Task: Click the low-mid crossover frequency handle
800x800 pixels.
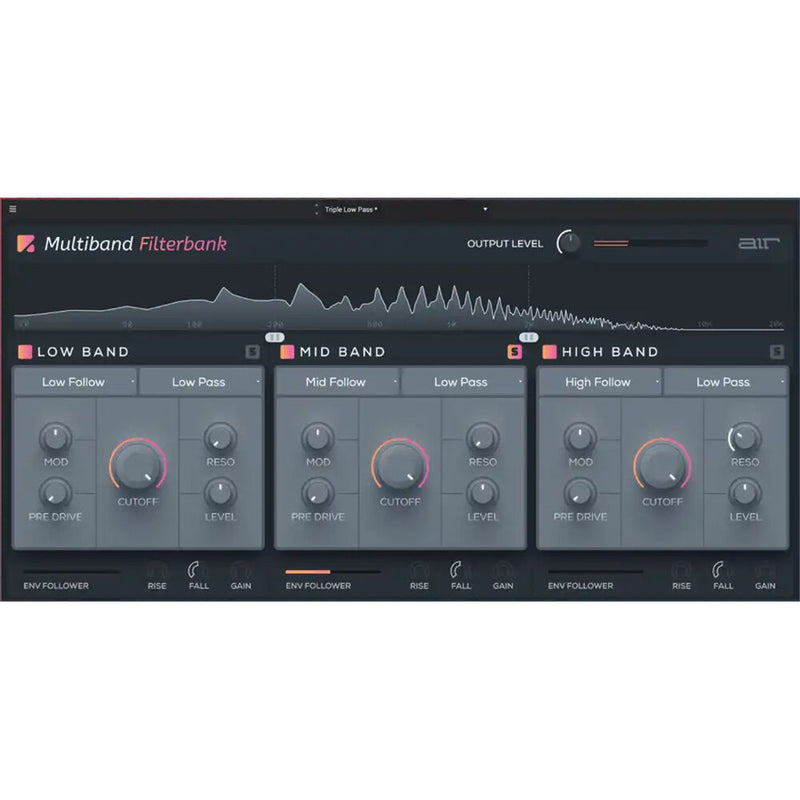Action: tap(276, 337)
